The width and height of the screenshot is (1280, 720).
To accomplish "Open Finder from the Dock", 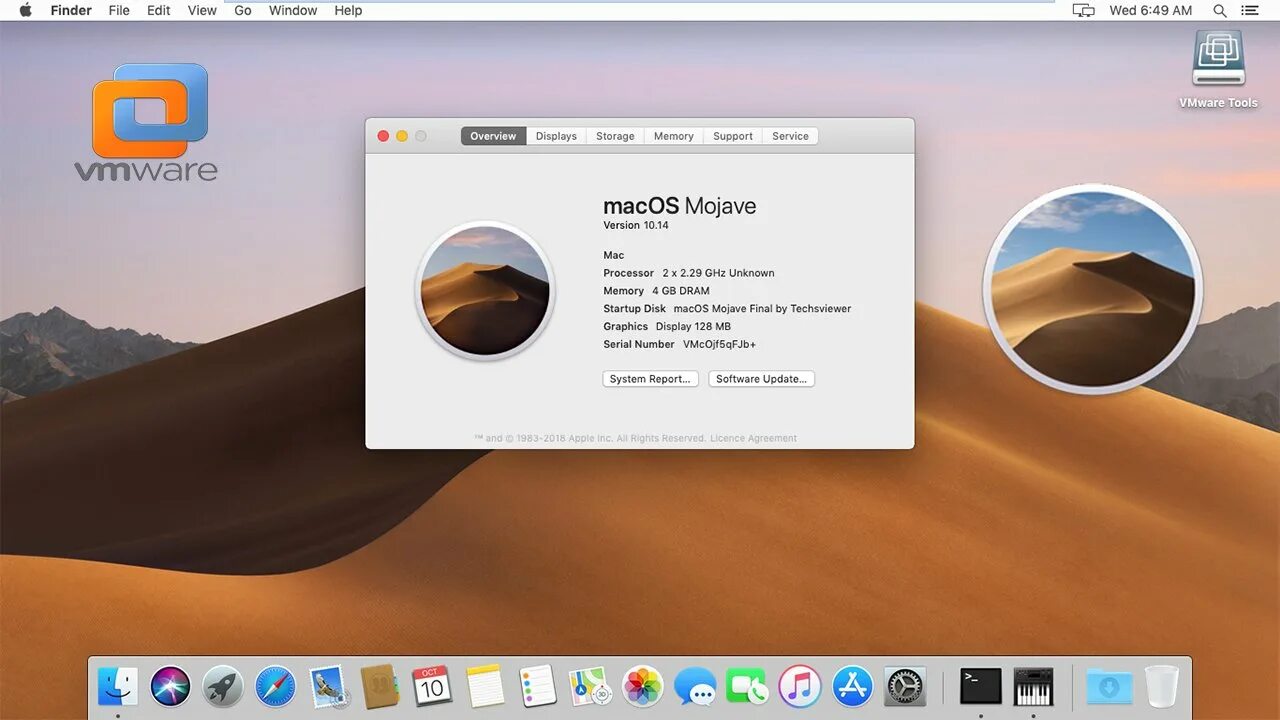I will (118, 687).
